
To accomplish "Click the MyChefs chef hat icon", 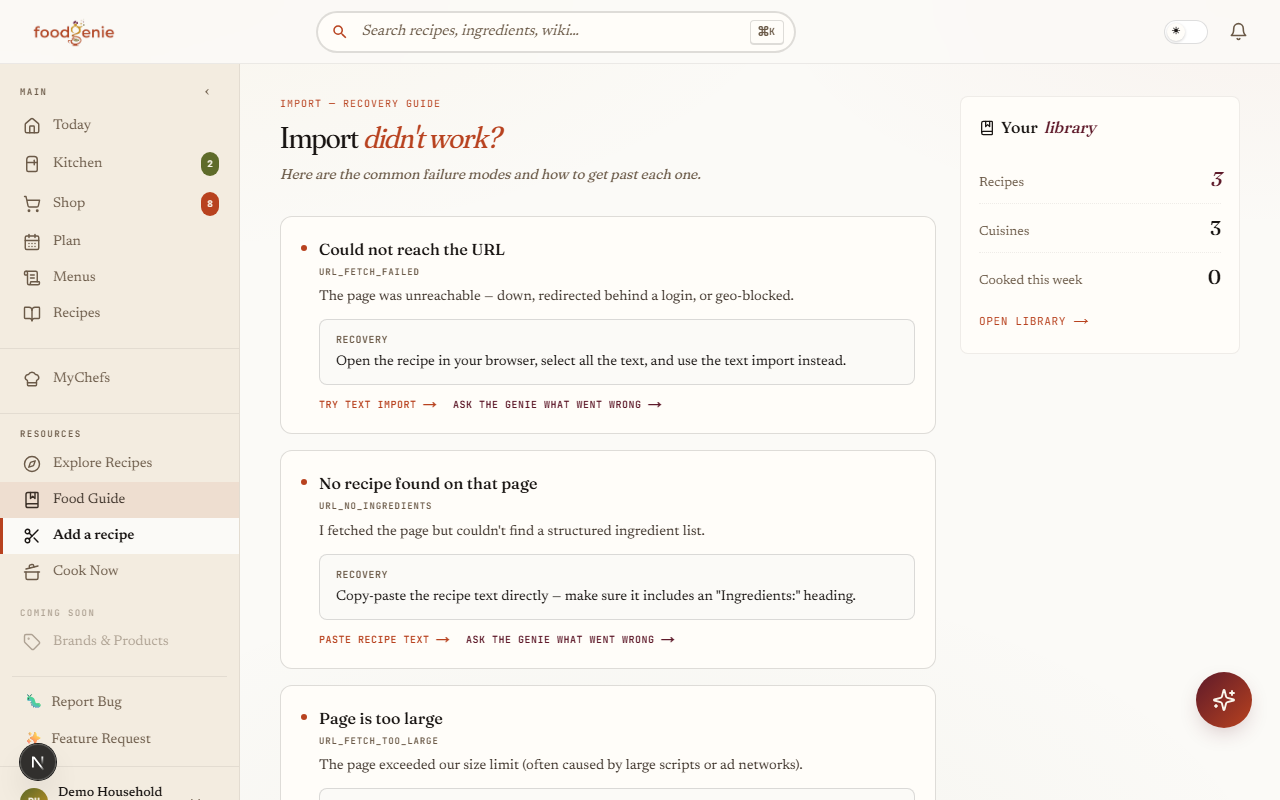I will click(x=32, y=378).
